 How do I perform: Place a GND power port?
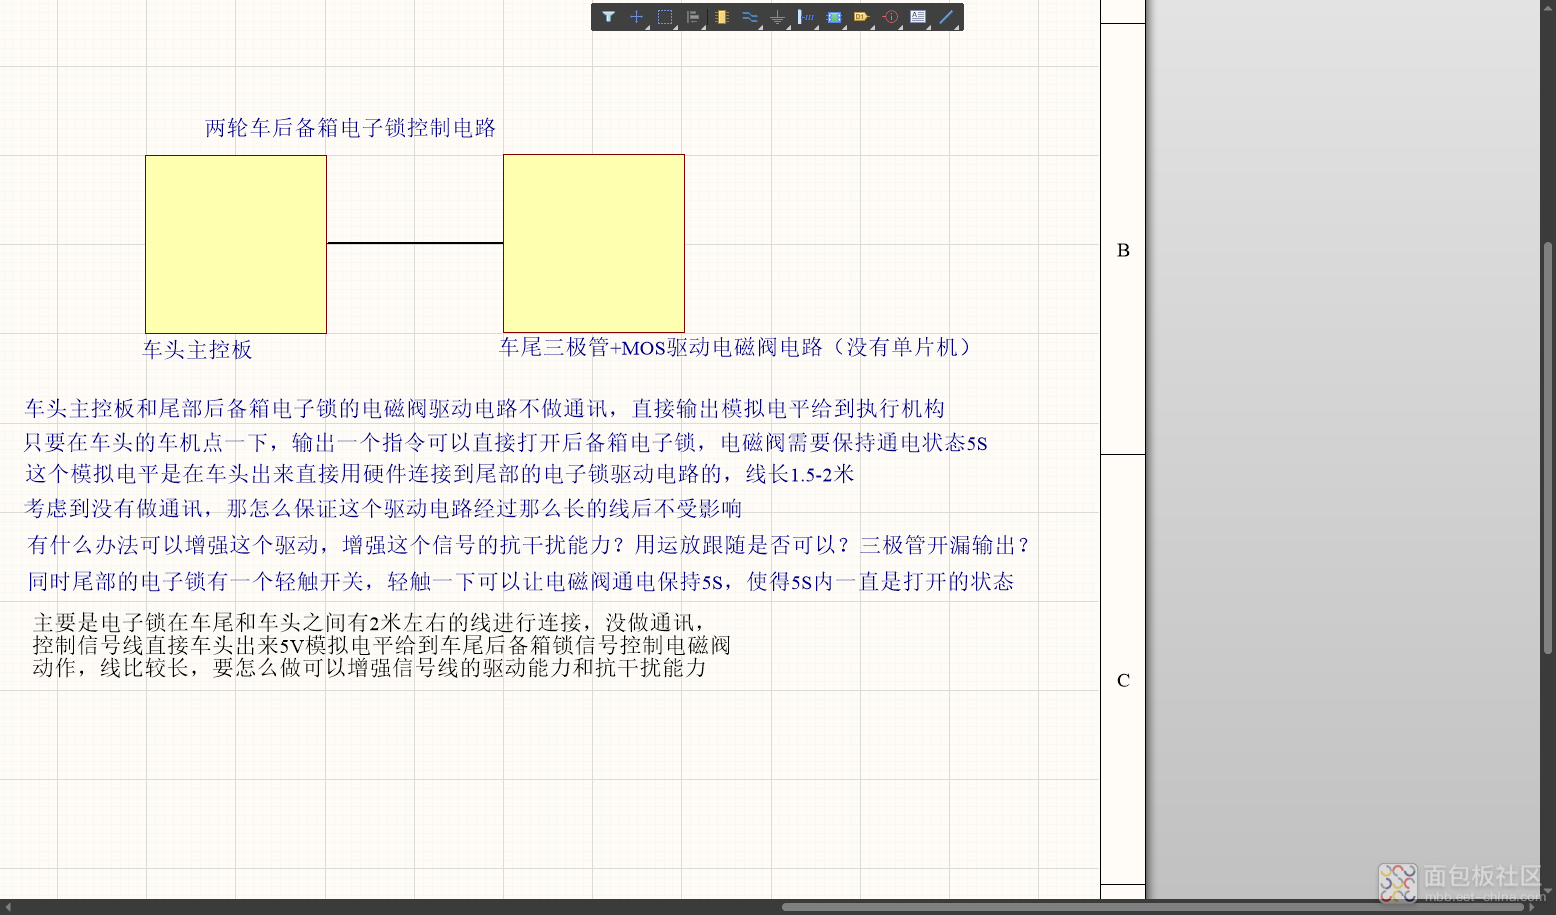(x=778, y=16)
